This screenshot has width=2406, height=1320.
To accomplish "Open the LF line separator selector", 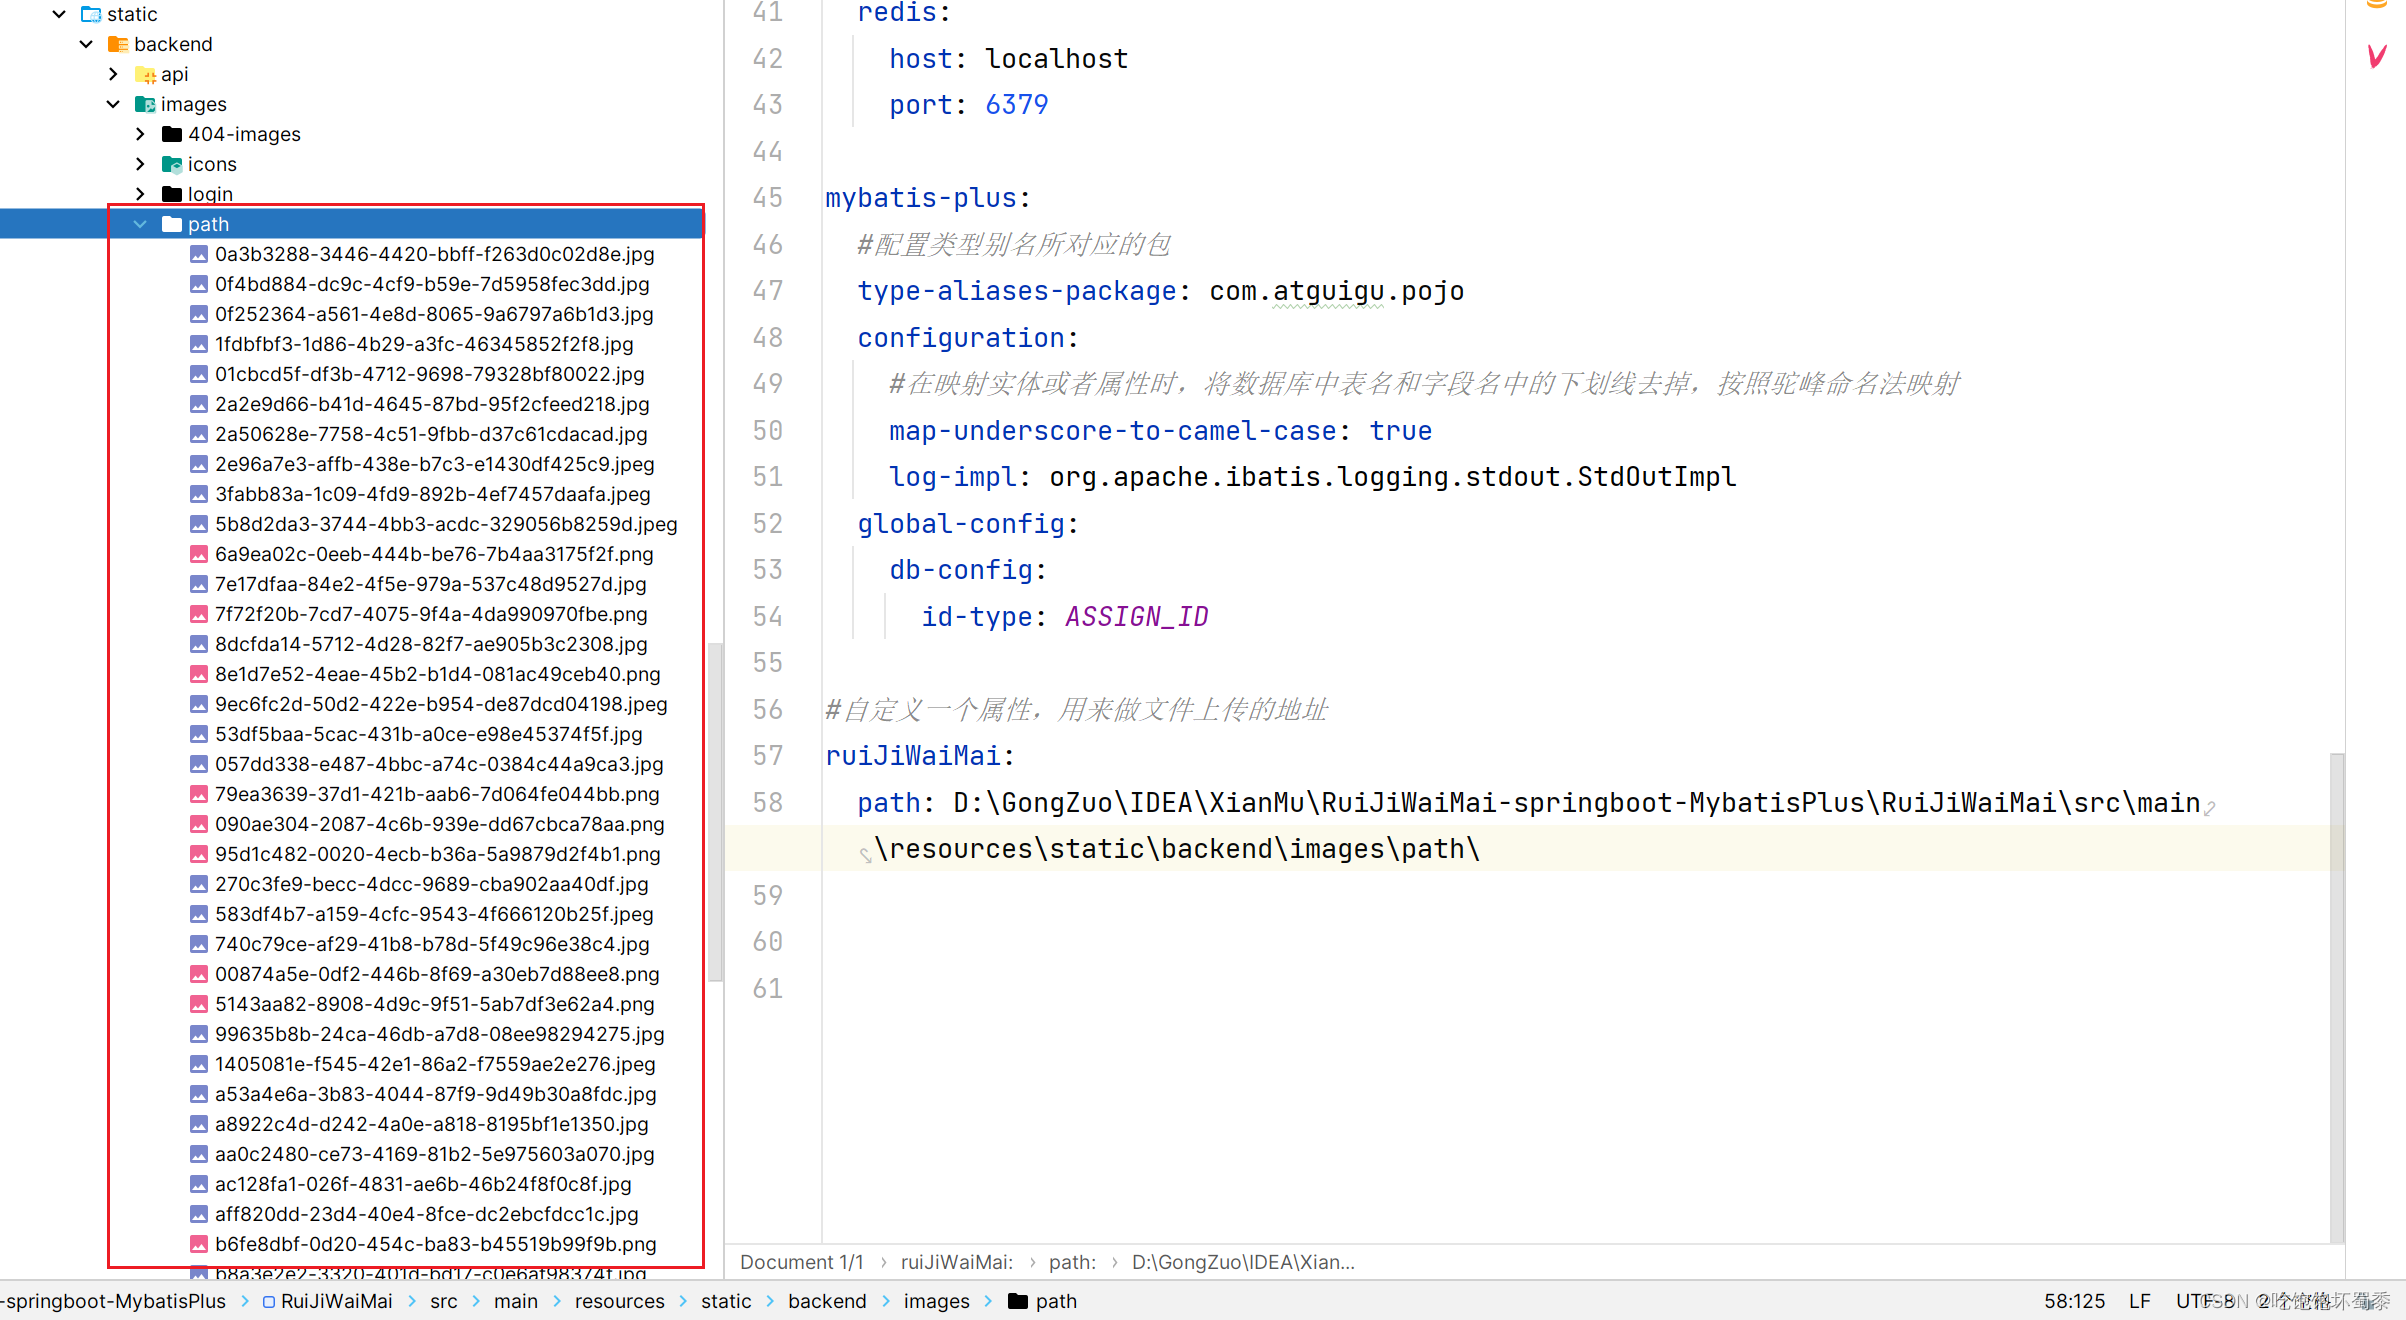I will coord(2139,1301).
